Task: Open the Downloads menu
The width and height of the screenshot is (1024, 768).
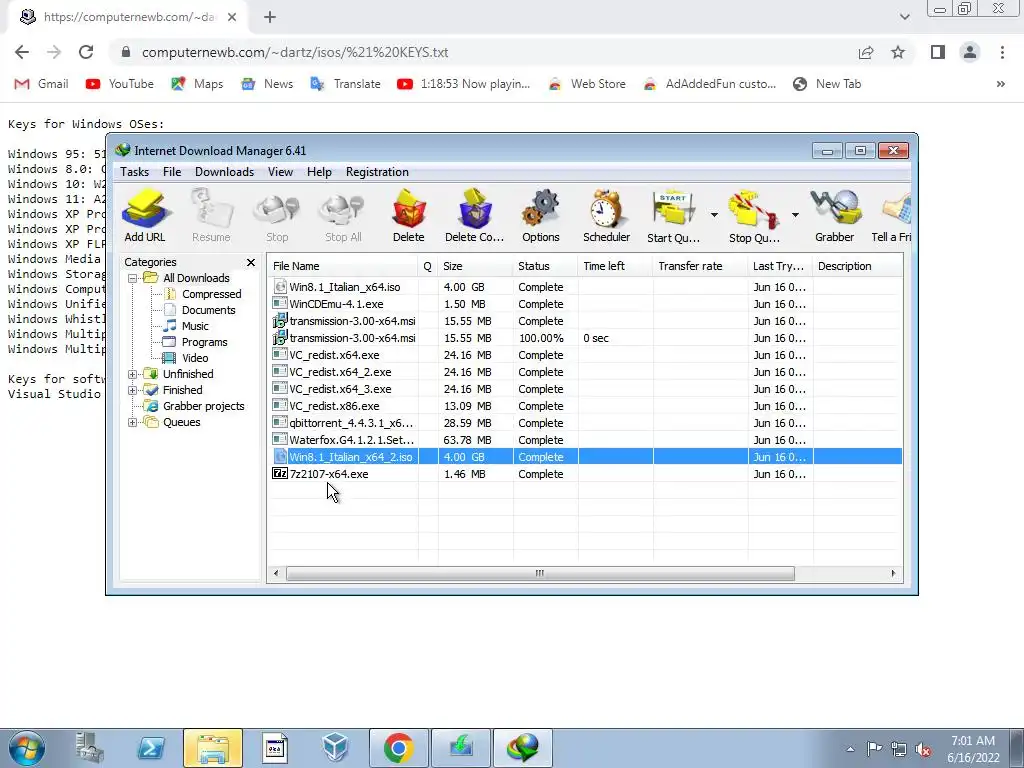Action: [x=224, y=172]
